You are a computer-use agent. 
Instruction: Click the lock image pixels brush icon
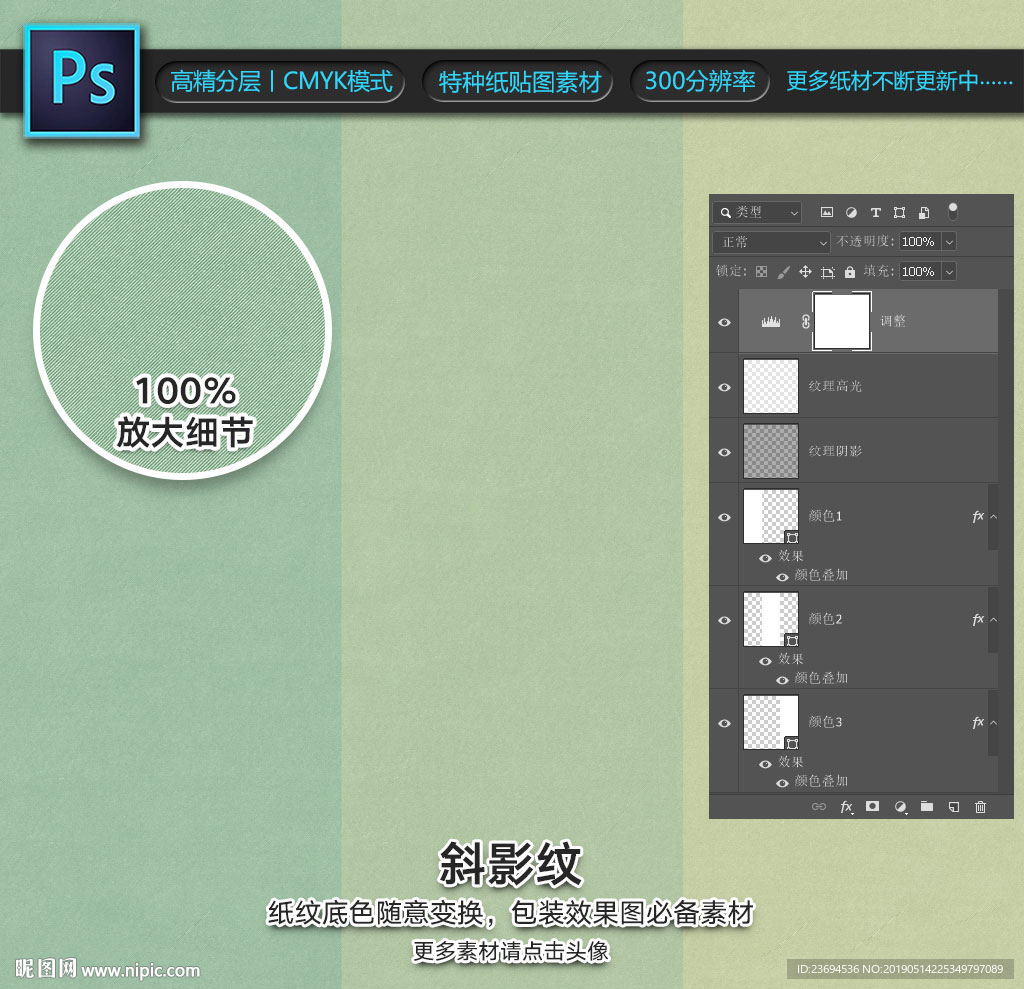783,272
